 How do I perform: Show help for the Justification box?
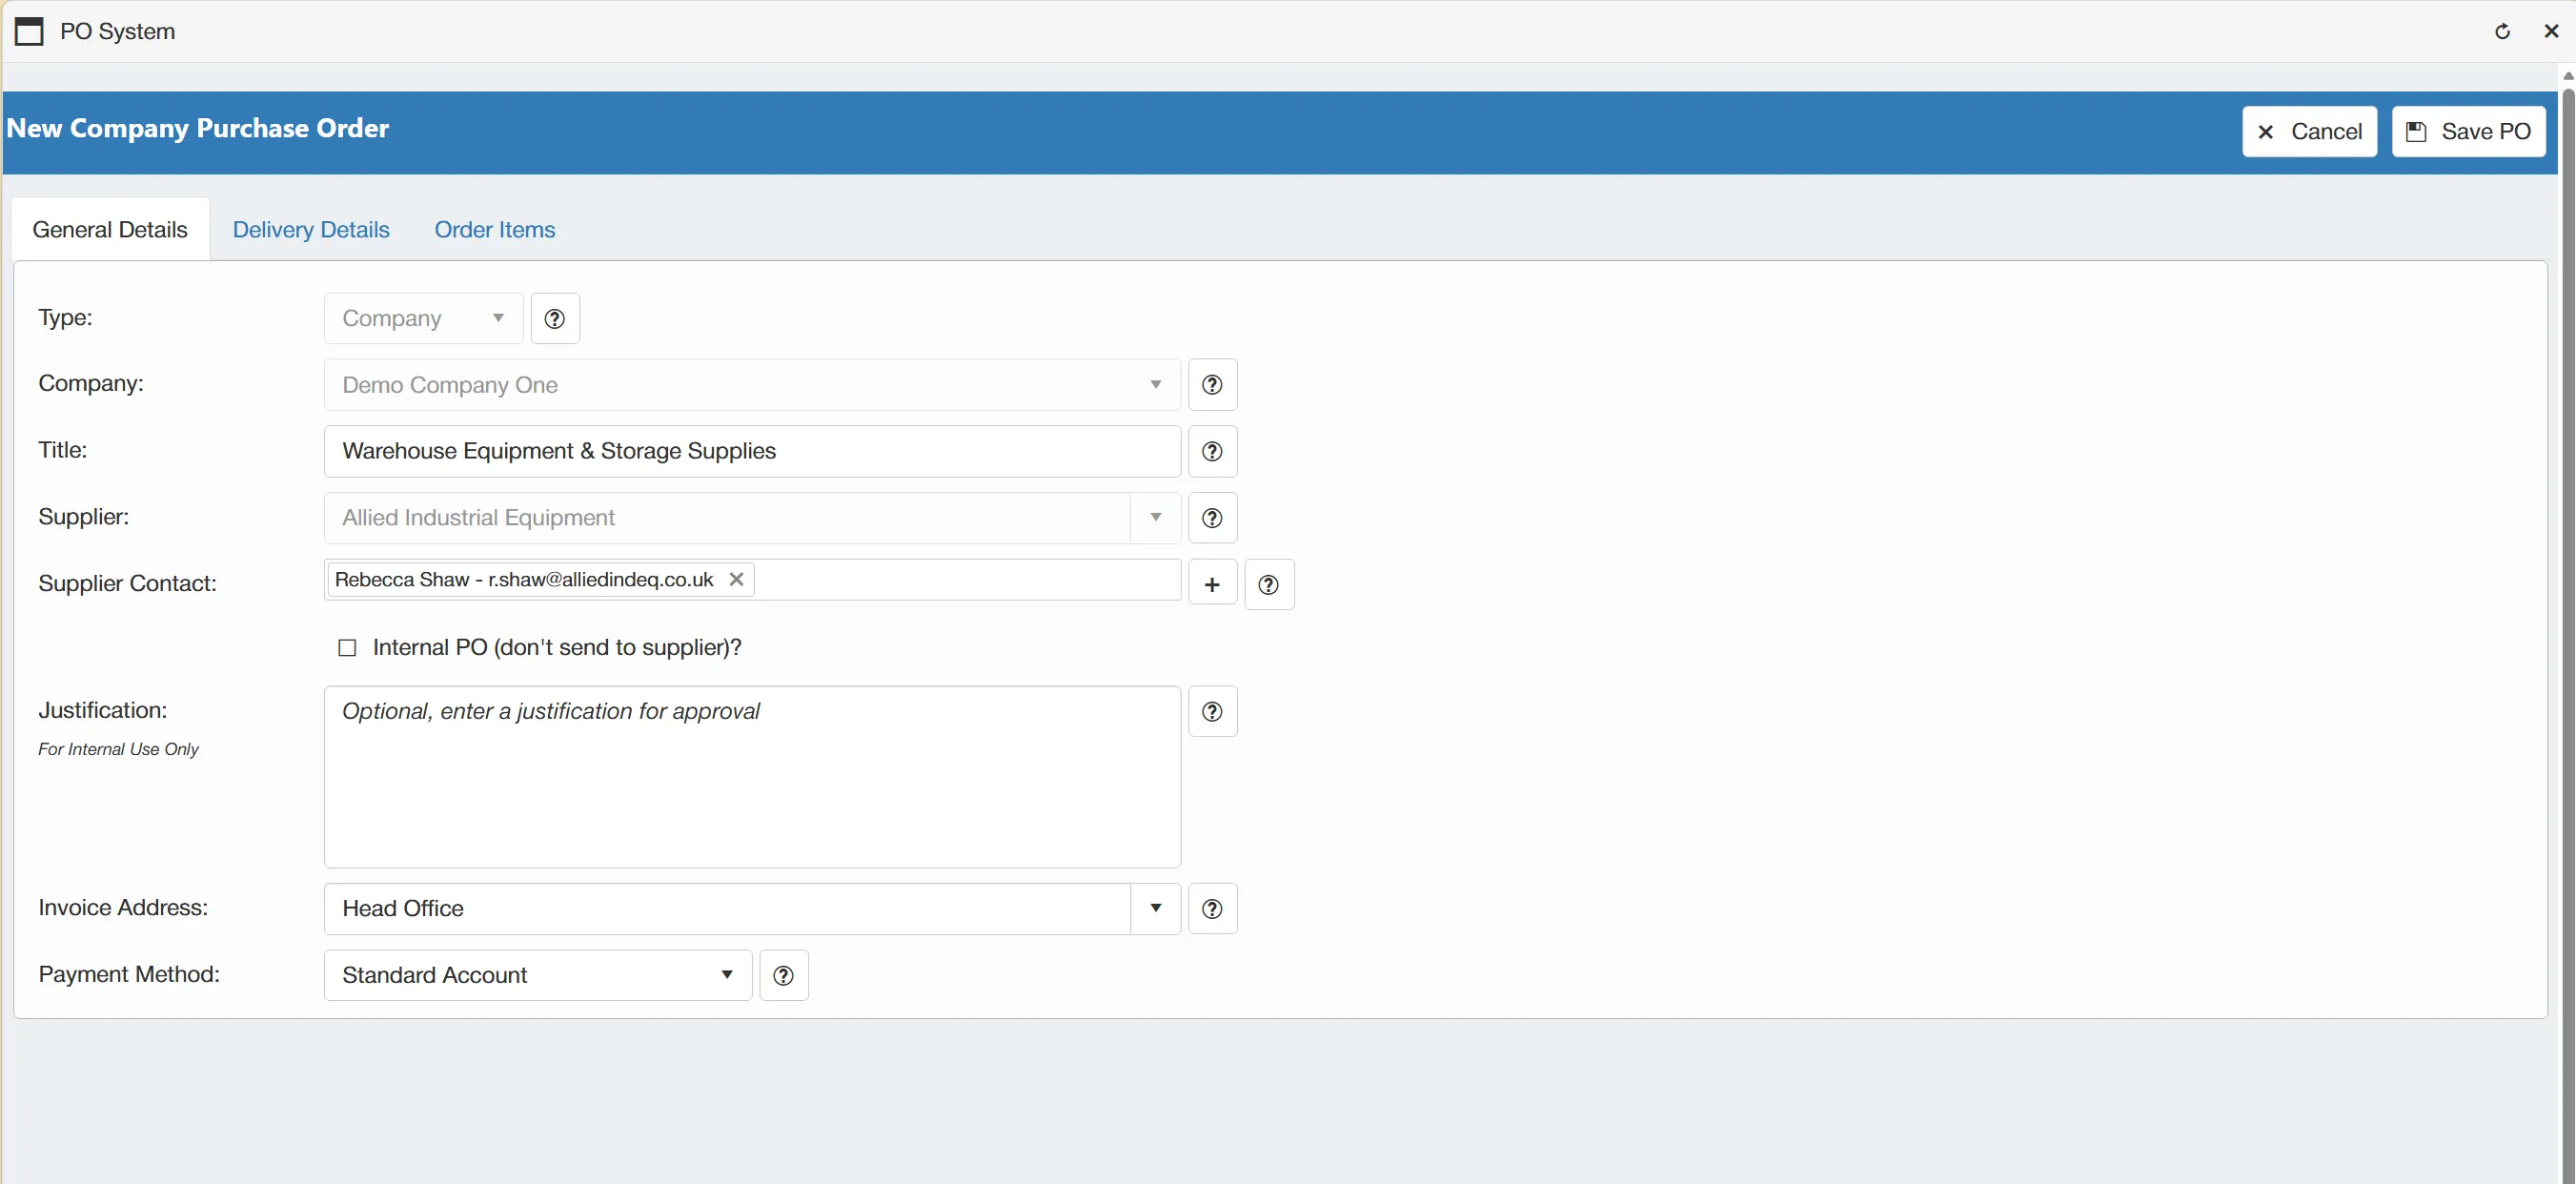tap(1212, 711)
